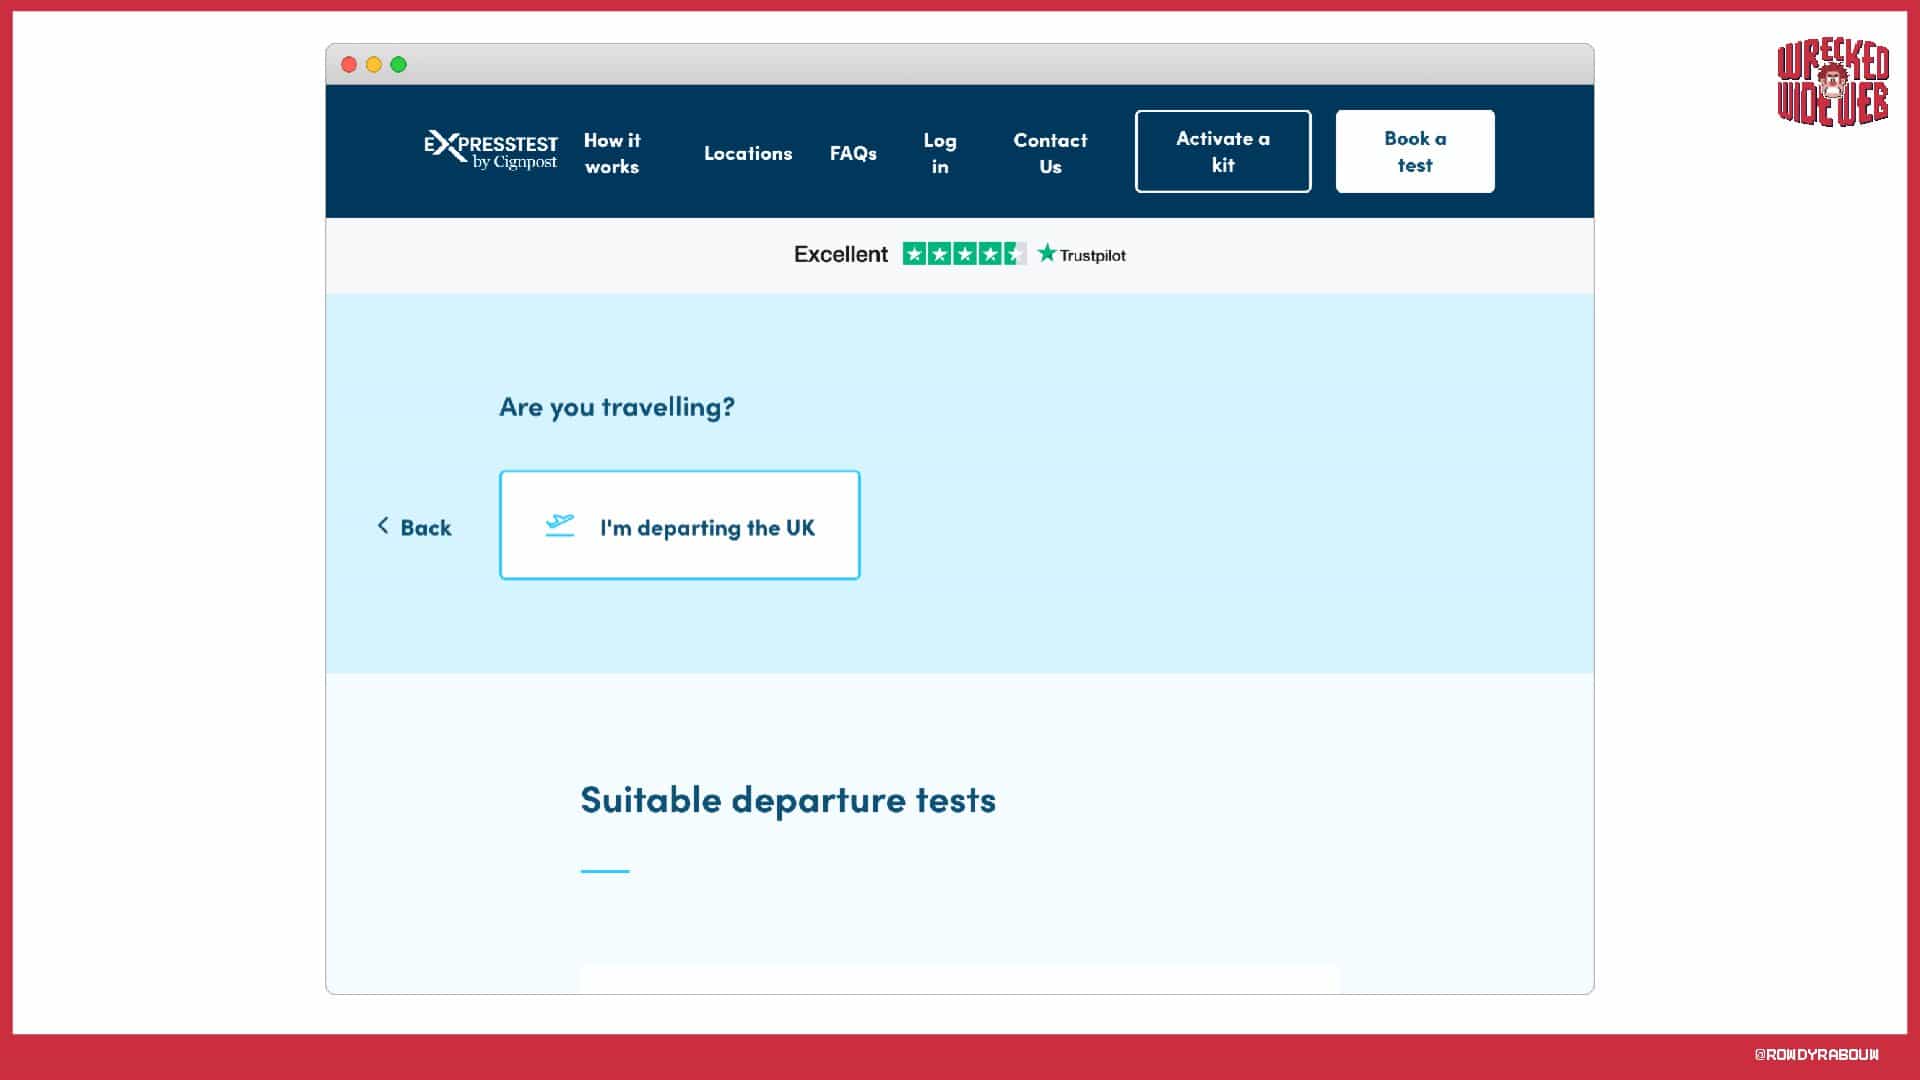The width and height of the screenshot is (1920, 1080).
Task: Click the Excellent Trustpilot rating text
Action: coord(840,254)
